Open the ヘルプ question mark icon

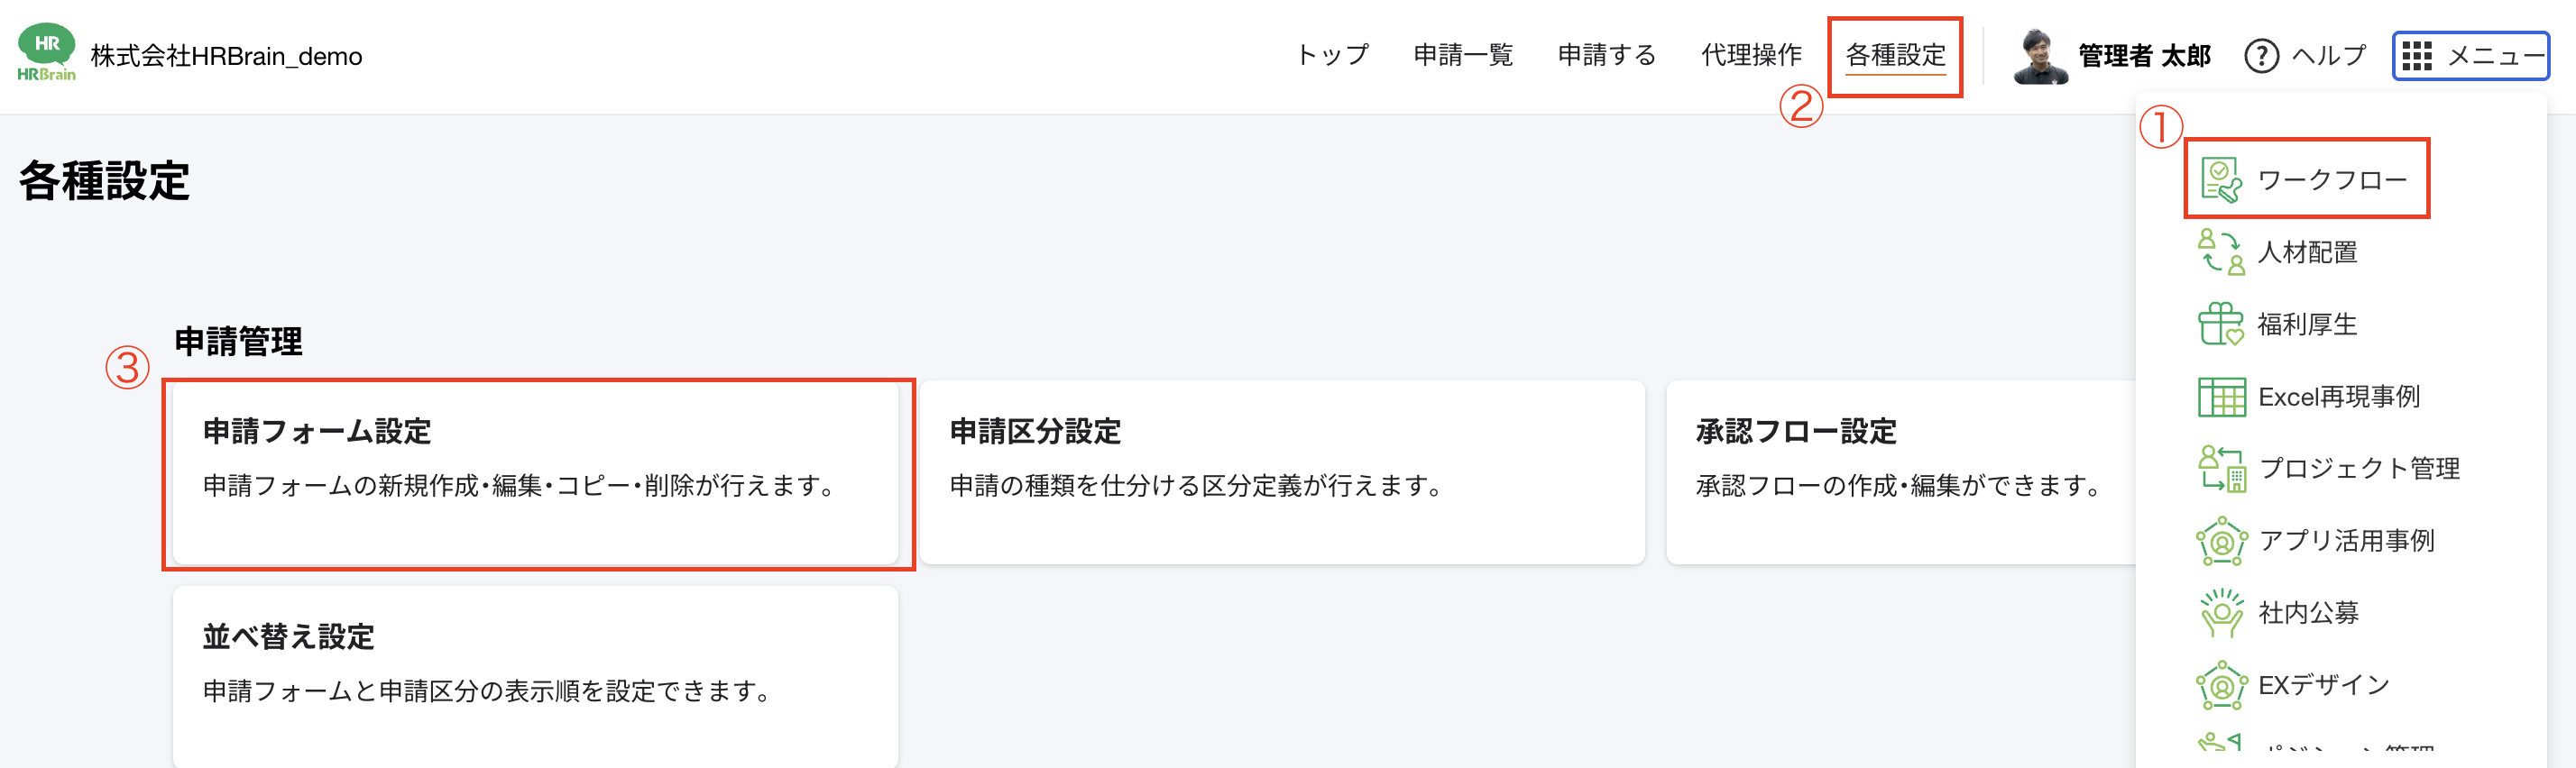[2262, 55]
